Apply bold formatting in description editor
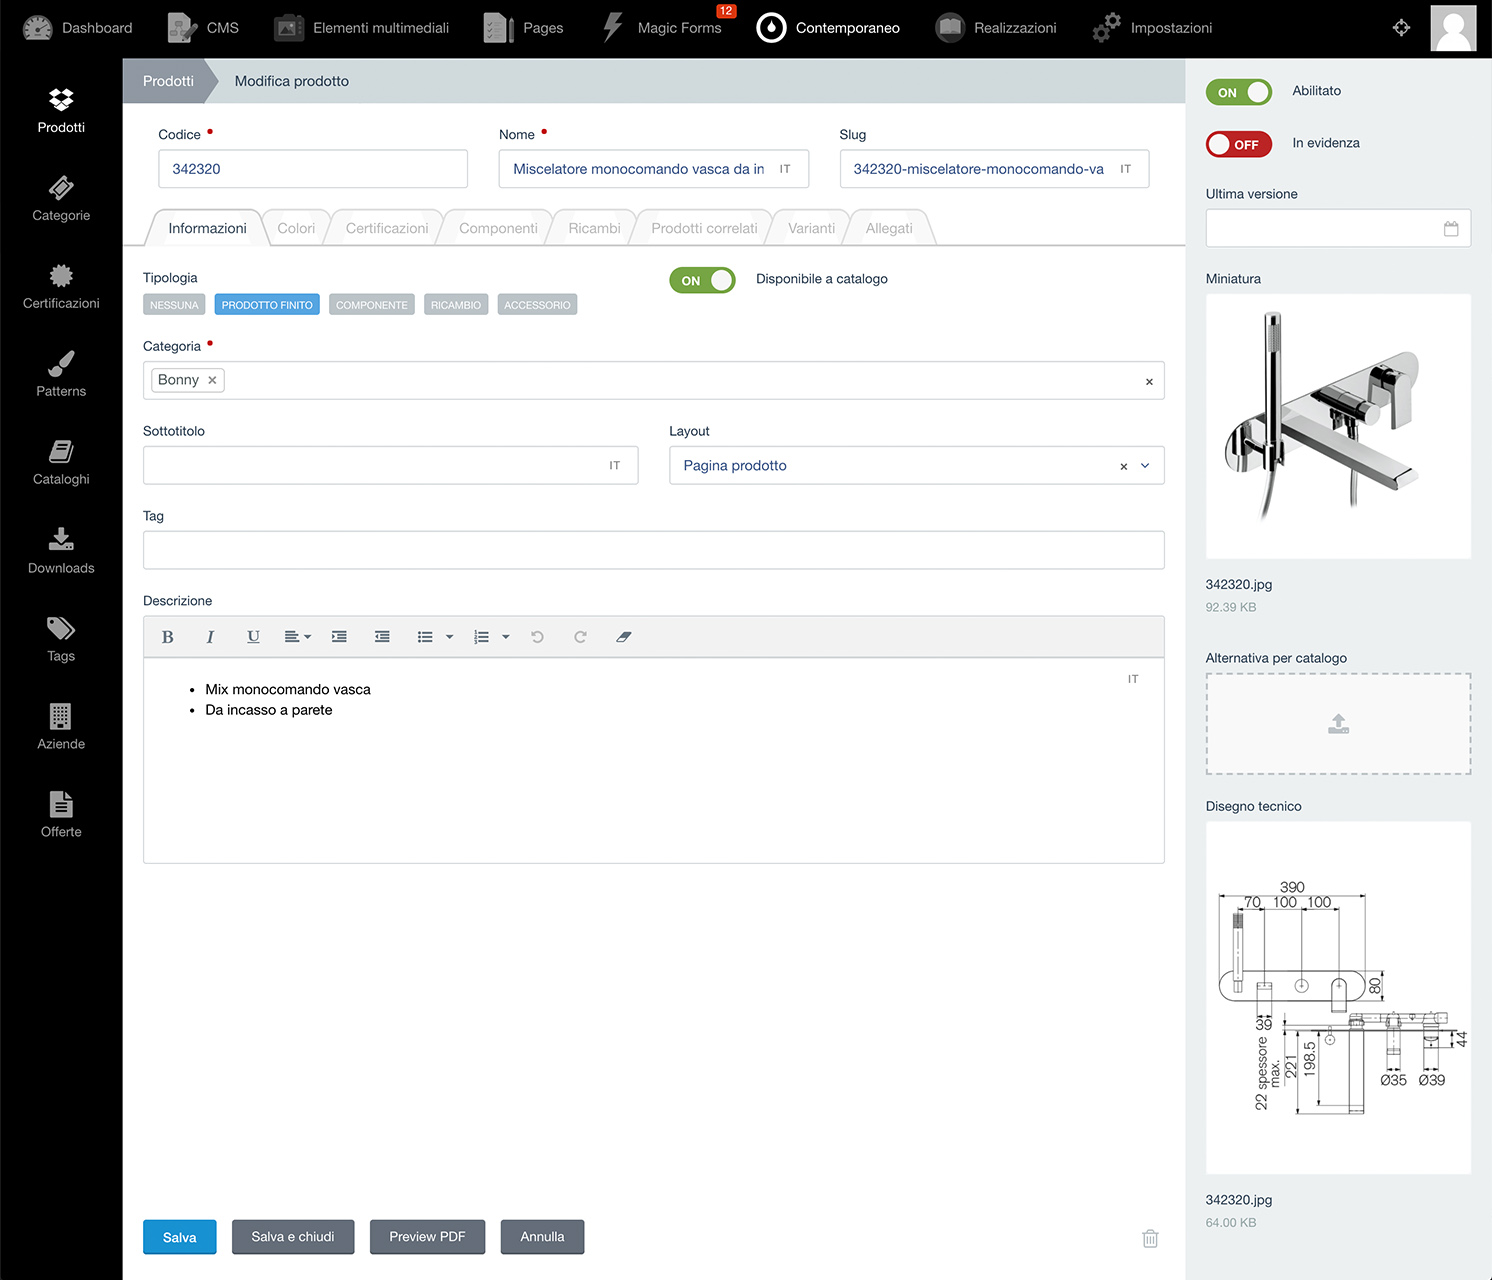The width and height of the screenshot is (1492, 1280). [x=168, y=637]
